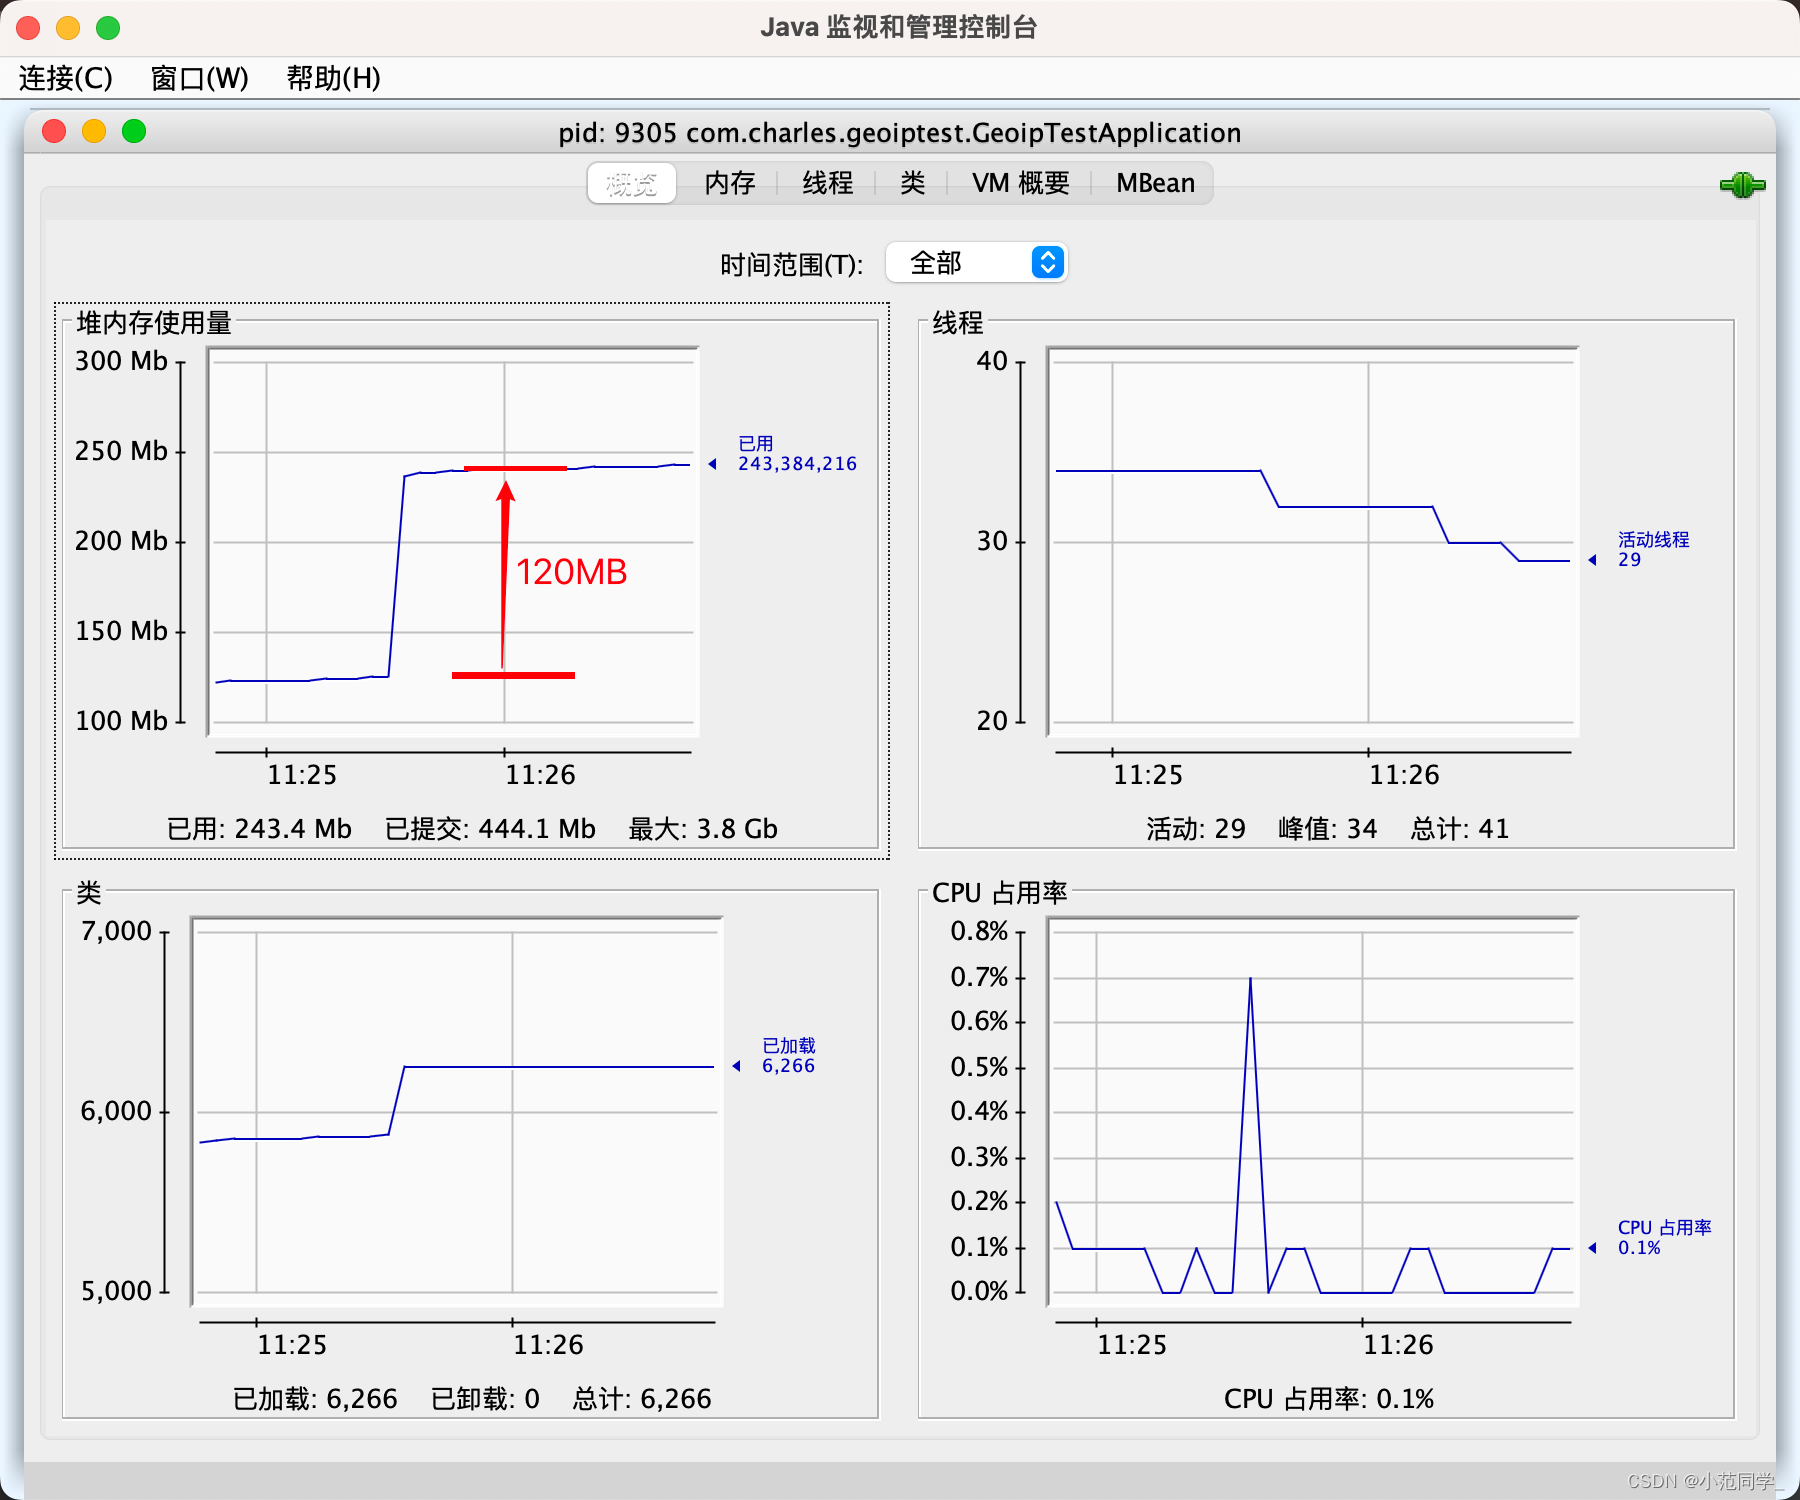Screen dimensions: 1800x1500
Task: Select the currently active 概览 tab
Action: click(x=631, y=183)
